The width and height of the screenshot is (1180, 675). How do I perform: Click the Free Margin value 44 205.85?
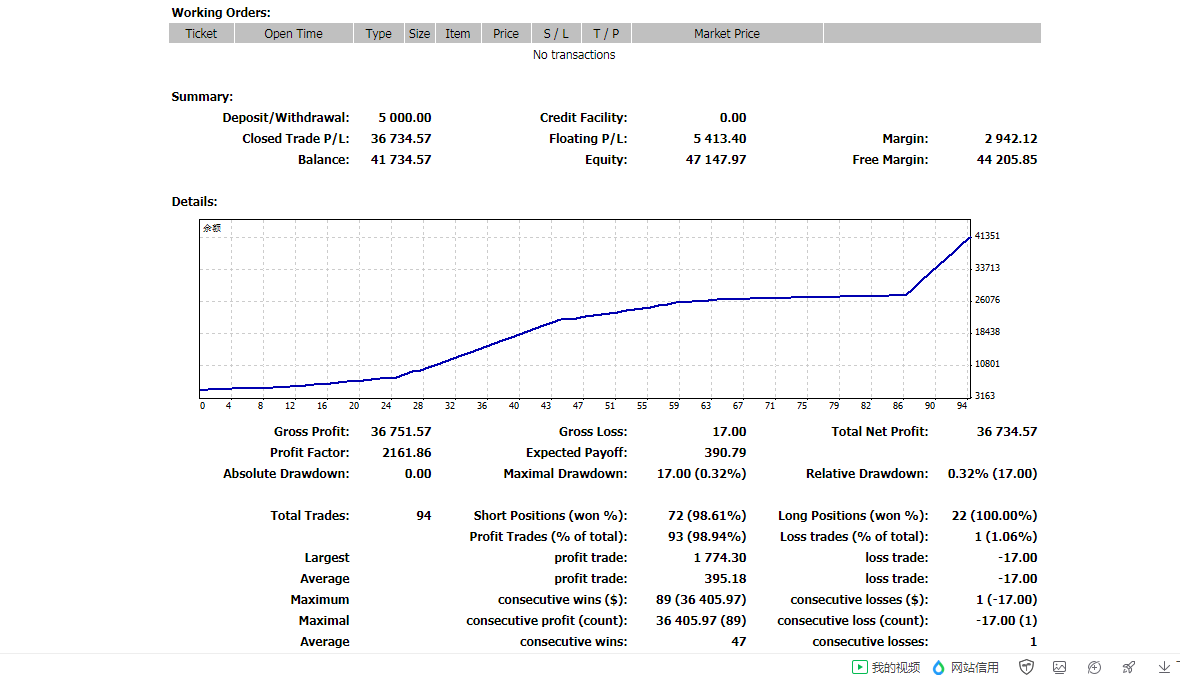click(1007, 160)
